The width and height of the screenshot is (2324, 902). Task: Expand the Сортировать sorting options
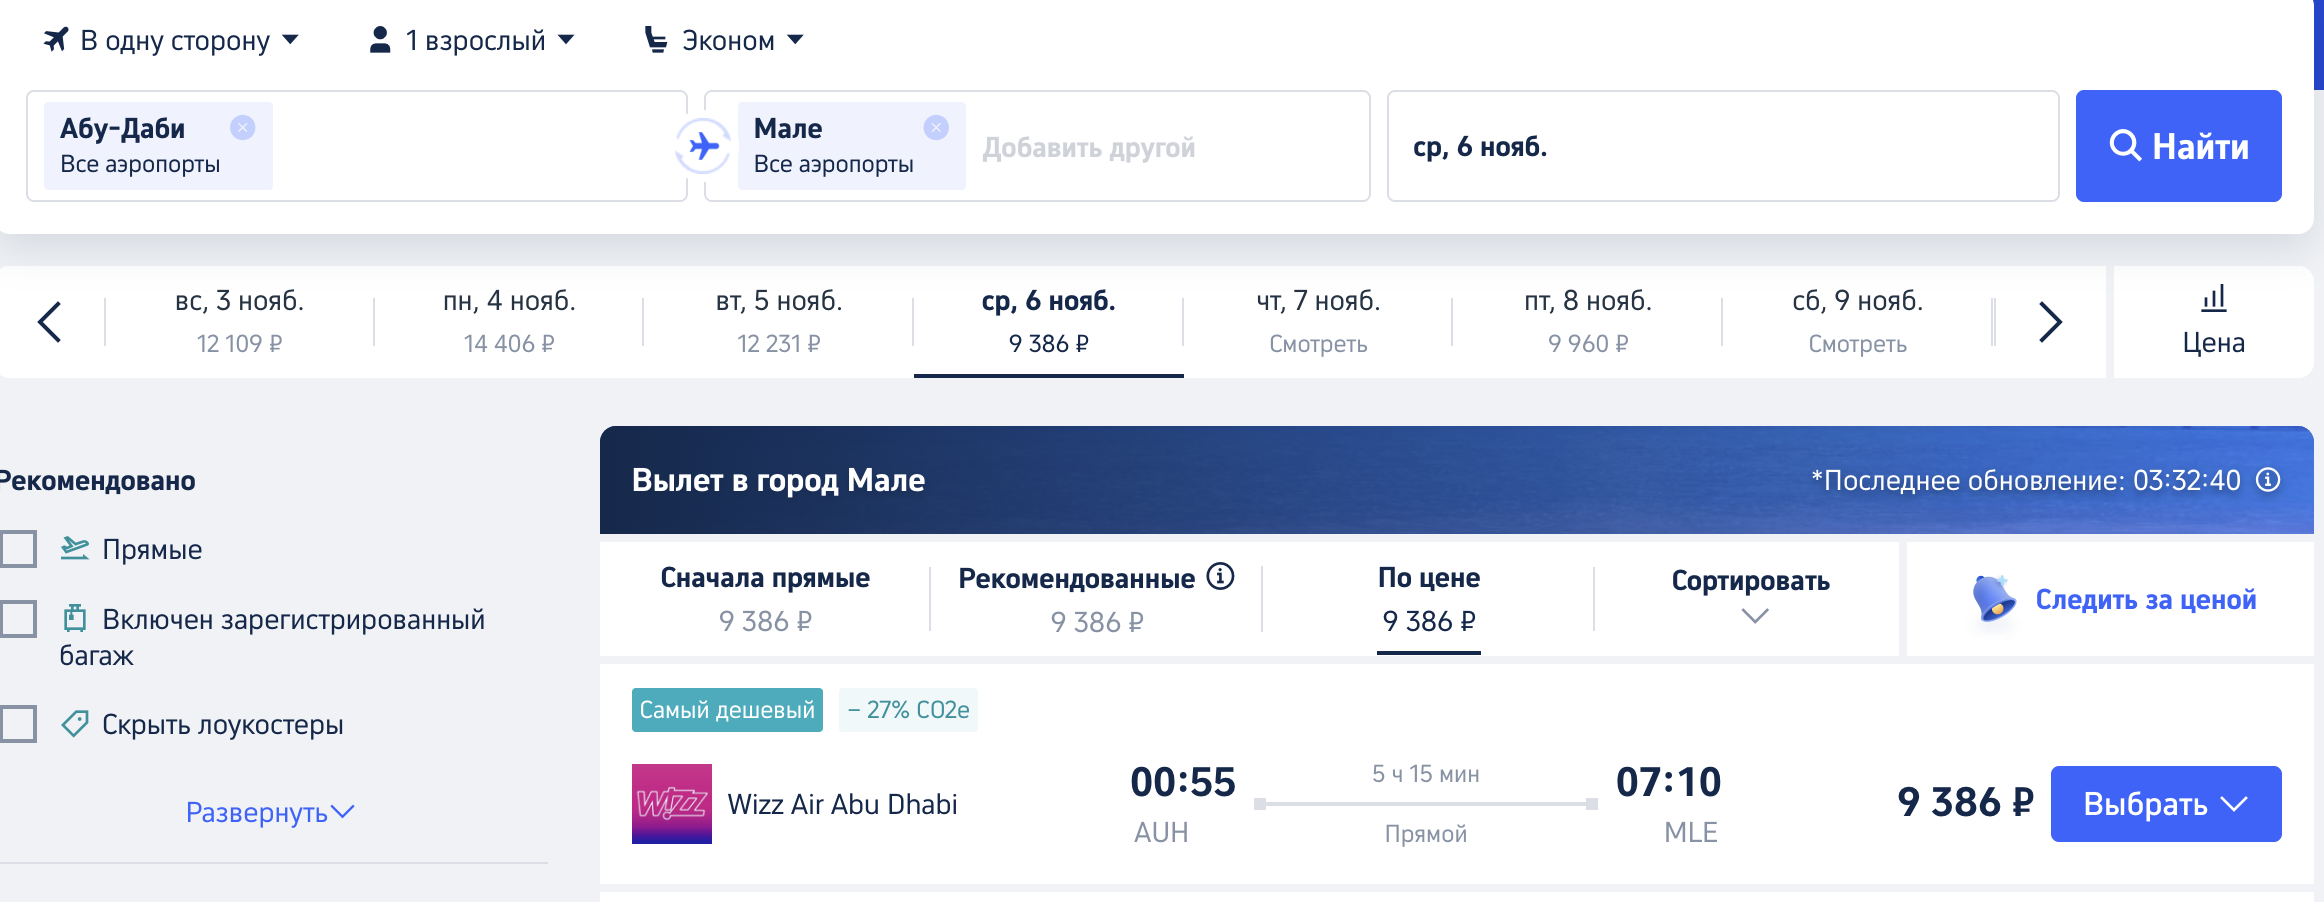coord(1750,598)
